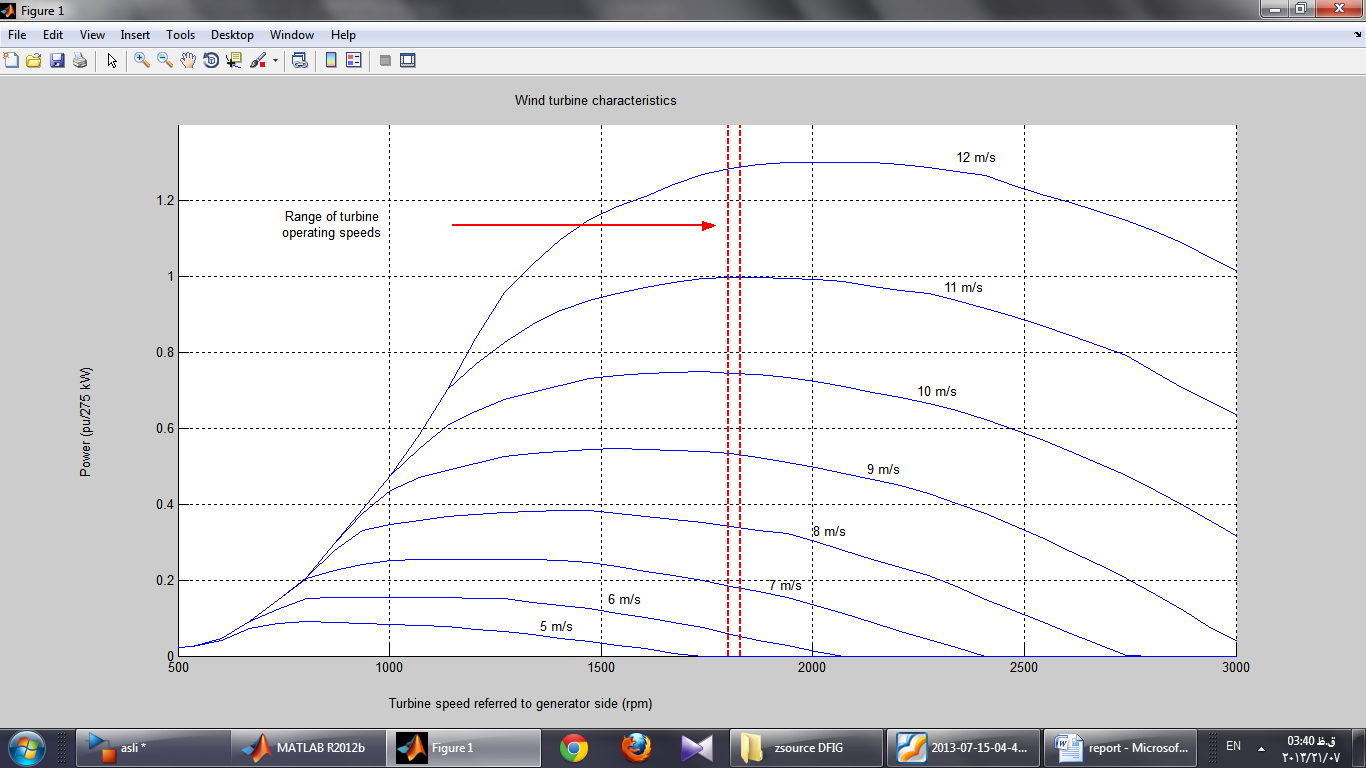This screenshot has height=768, width=1366.
Task: Enable the Rotate 3D tool
Action: [x=211, y=61]
